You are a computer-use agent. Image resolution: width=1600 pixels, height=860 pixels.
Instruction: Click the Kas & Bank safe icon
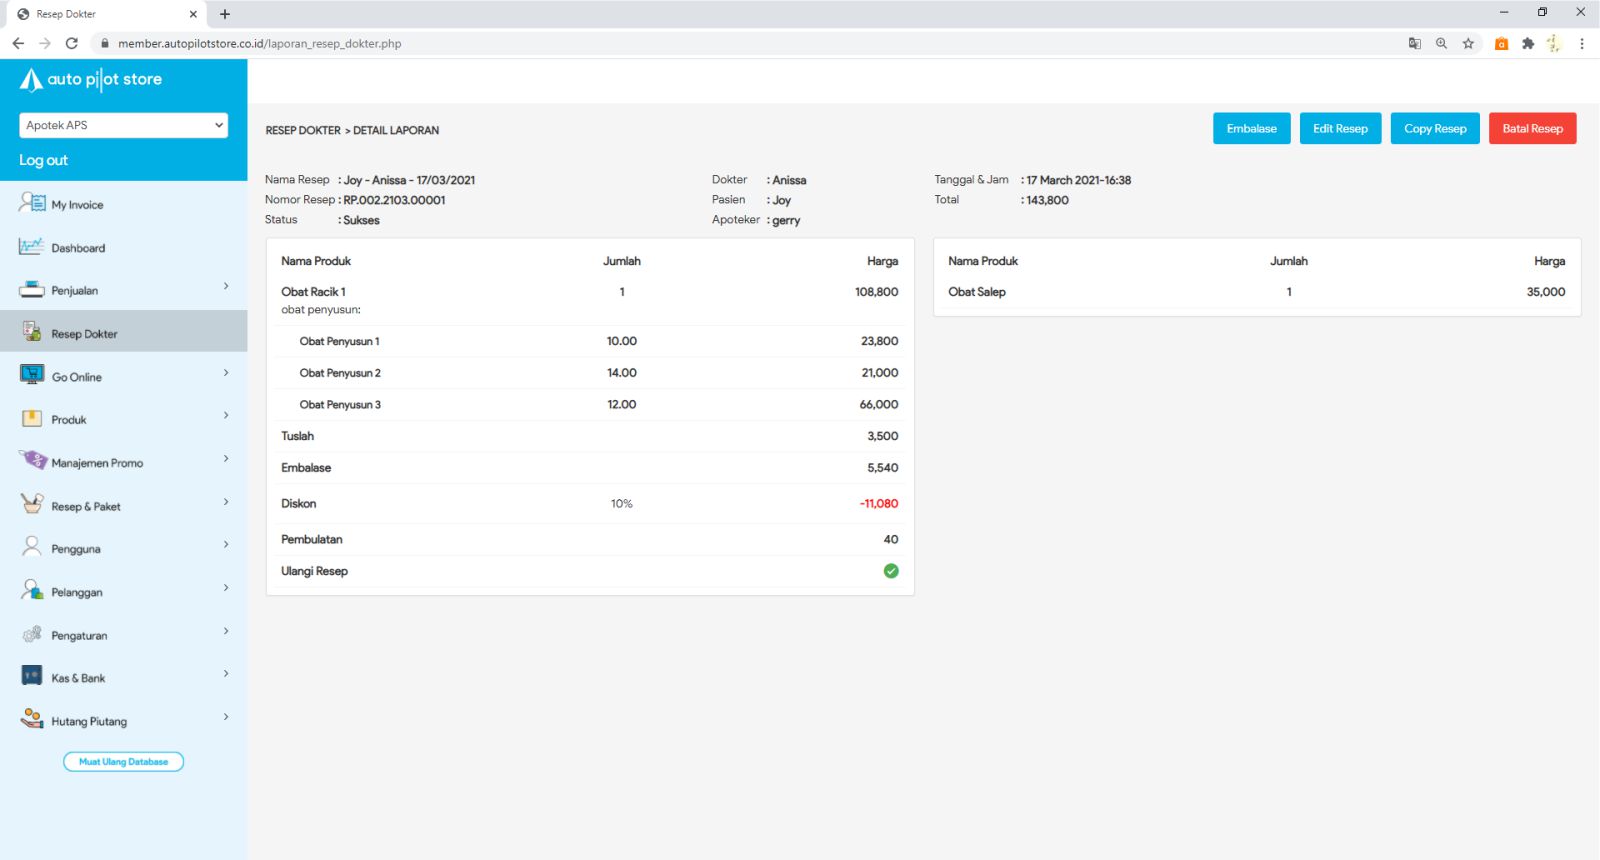32,676
